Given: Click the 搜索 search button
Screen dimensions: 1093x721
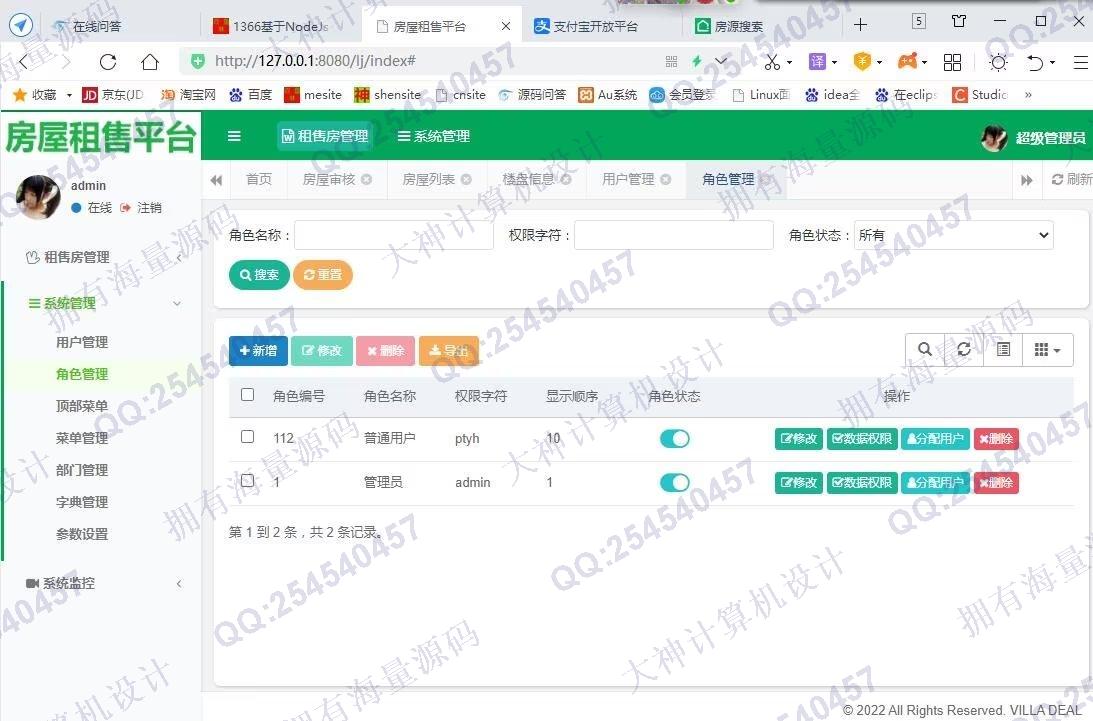Looking at the screenshot, I should tap(259, 274).
